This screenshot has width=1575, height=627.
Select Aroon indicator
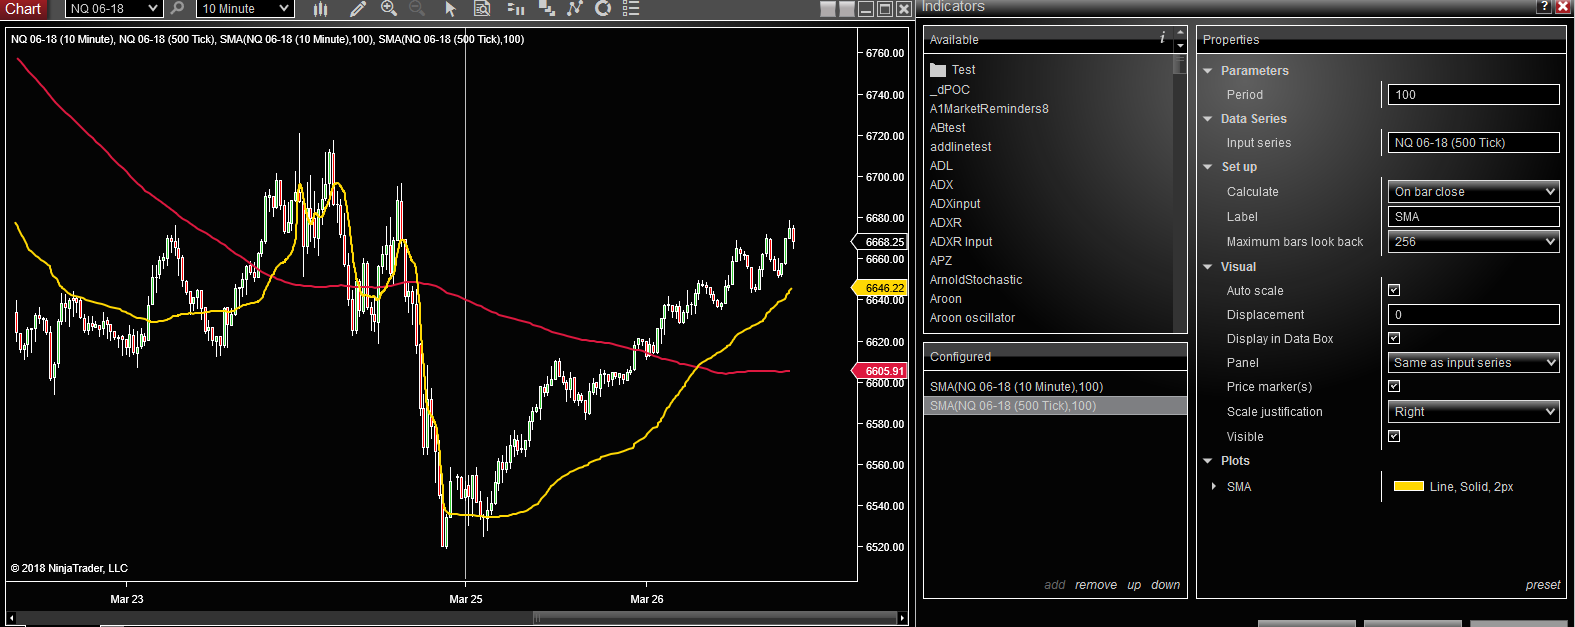coord(946,298)
